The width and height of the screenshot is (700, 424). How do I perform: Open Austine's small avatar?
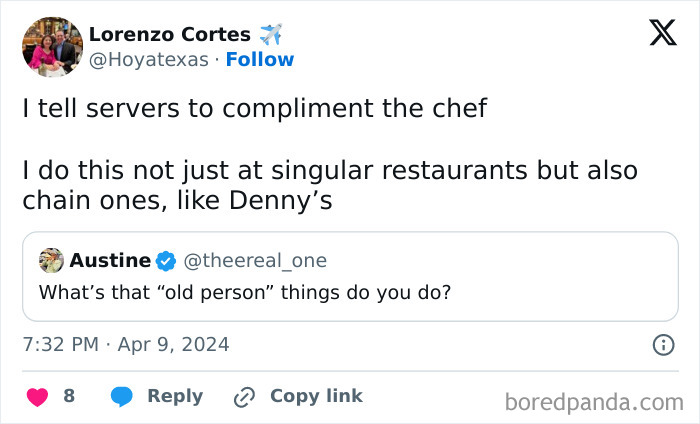click(x=51, y=260)
